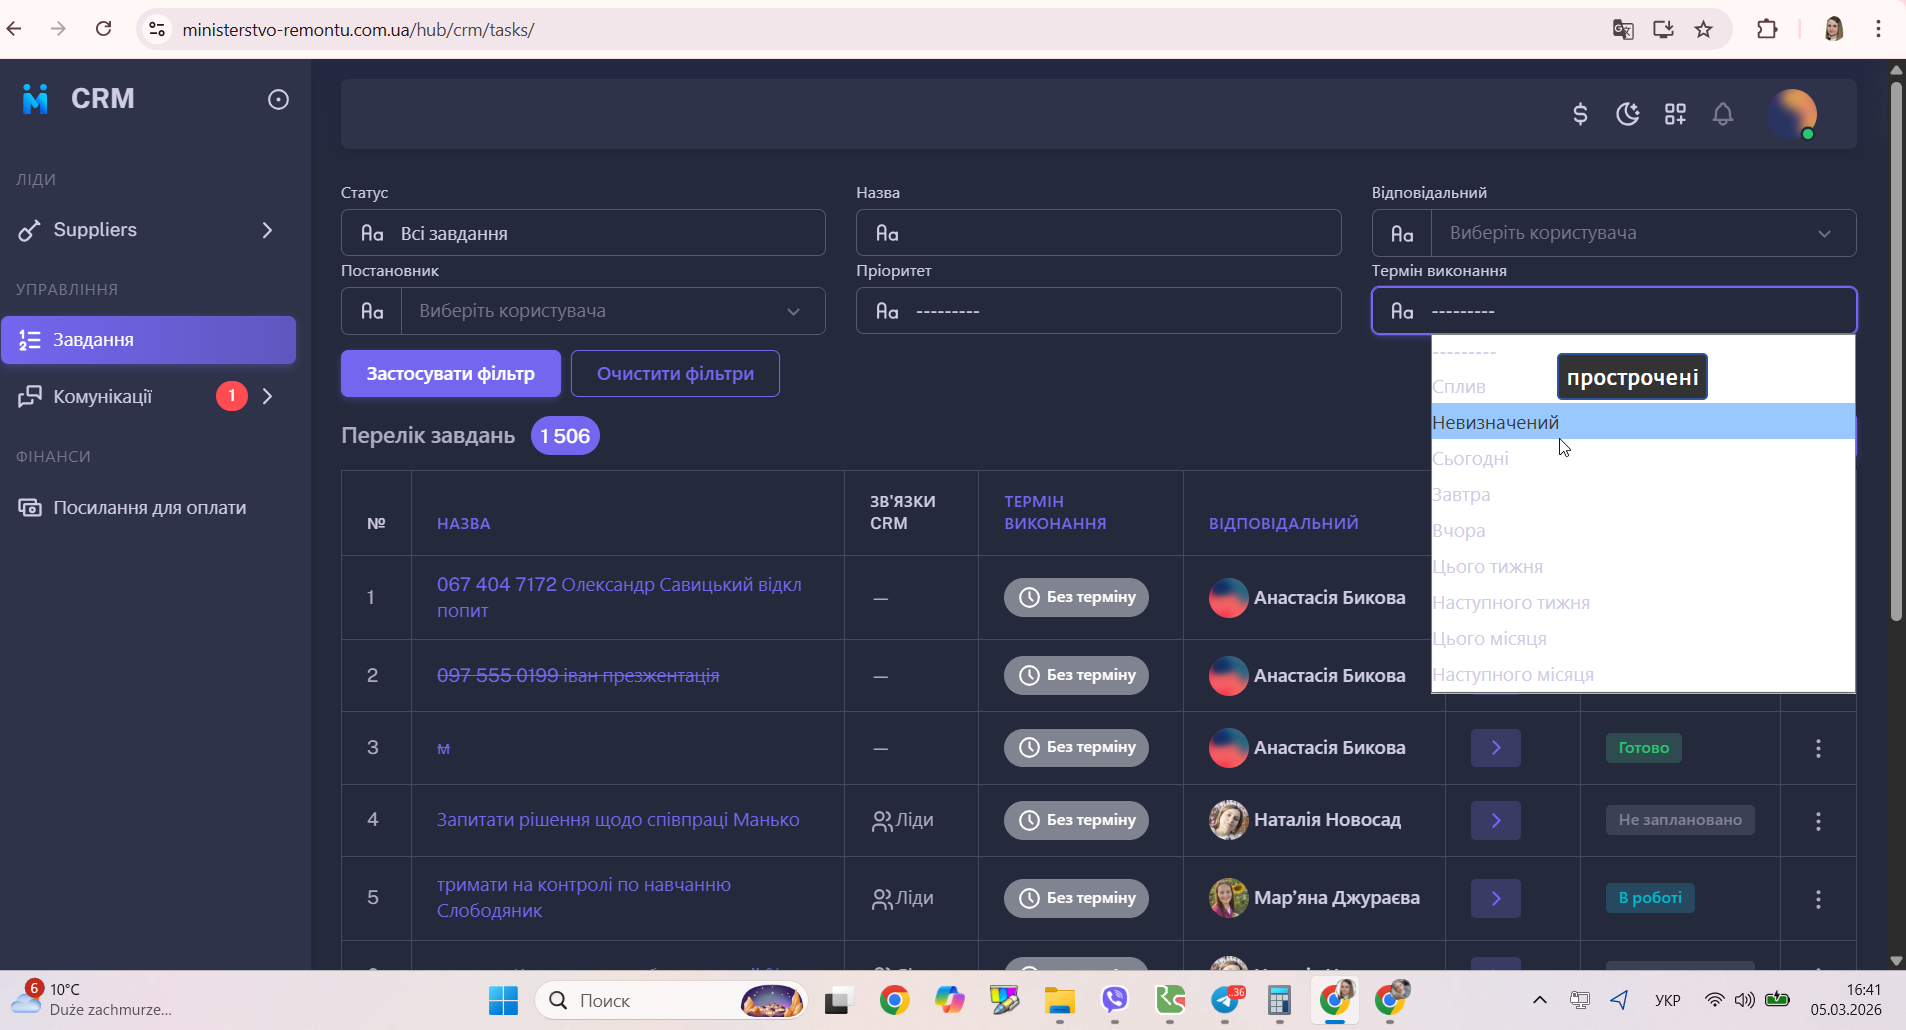Open Telegram from the taskbar
This screenshot has width=1906, height=1030.
pyautogui.click(x=1225, y=1000)
